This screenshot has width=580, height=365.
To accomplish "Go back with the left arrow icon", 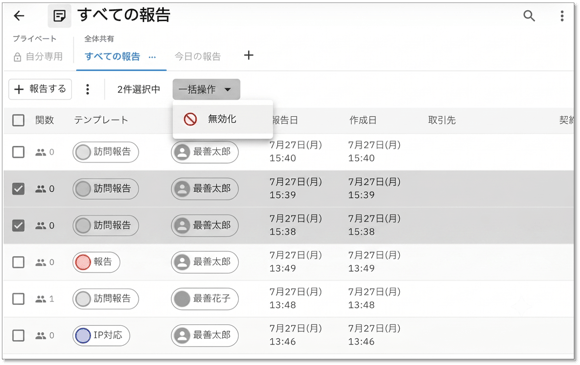I will [19, 16].
